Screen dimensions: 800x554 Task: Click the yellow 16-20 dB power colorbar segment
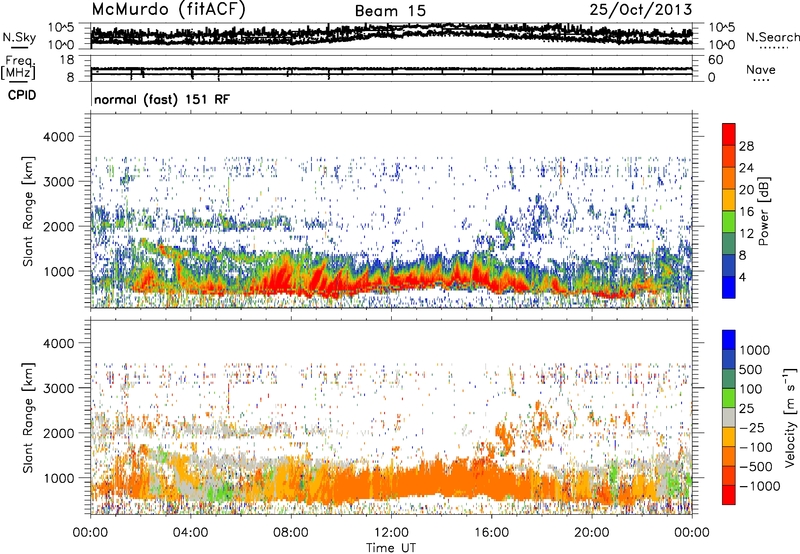click(x=729, y=199)
